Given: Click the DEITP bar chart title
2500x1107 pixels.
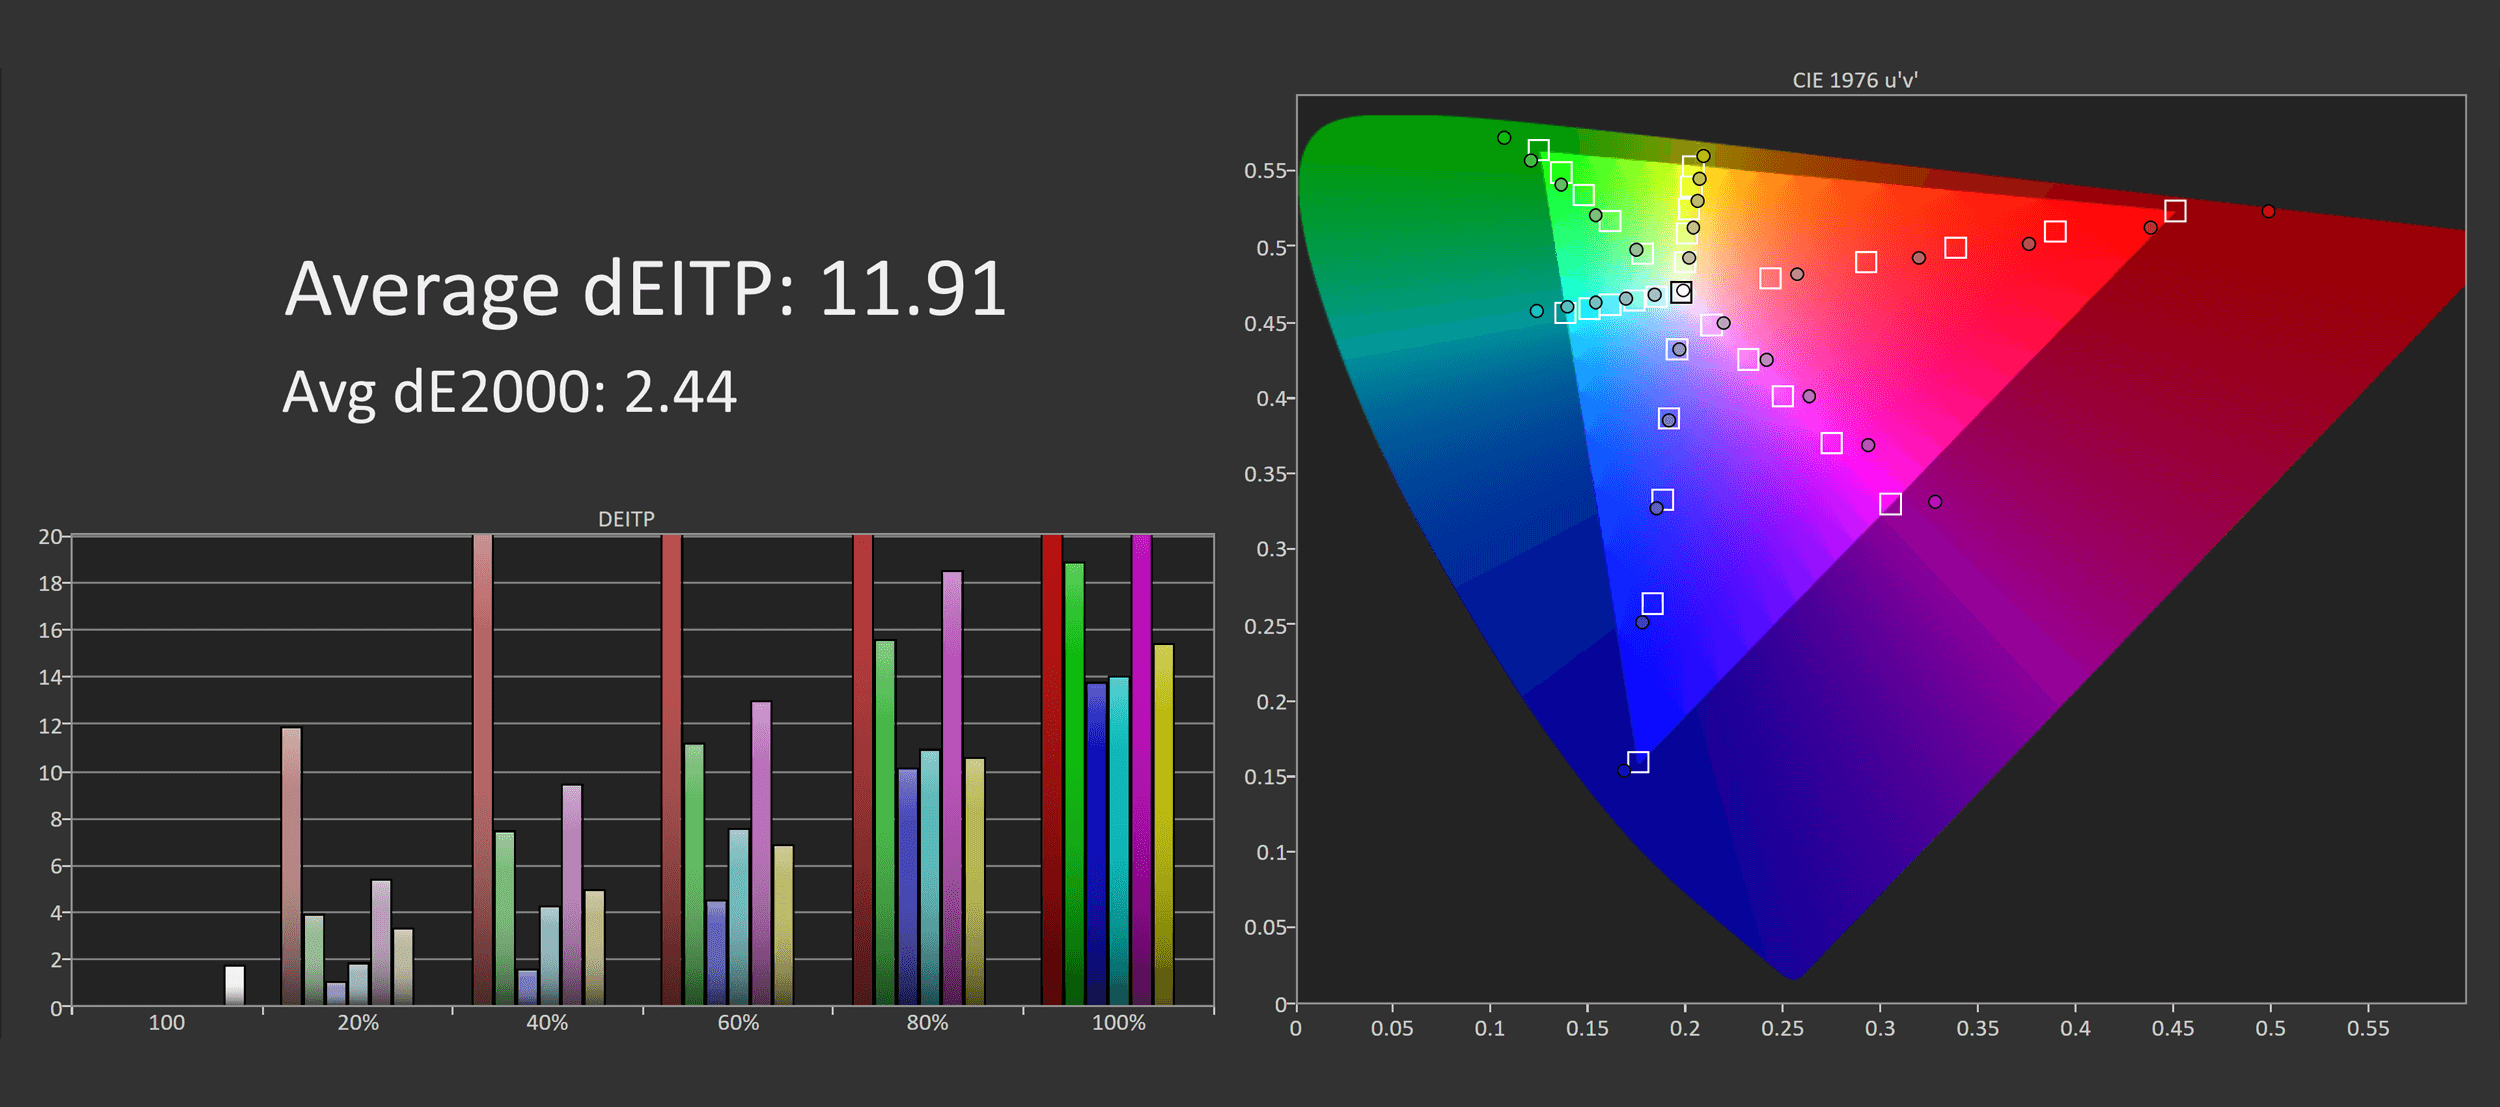Looking at the screenshot, I should 626,519.
